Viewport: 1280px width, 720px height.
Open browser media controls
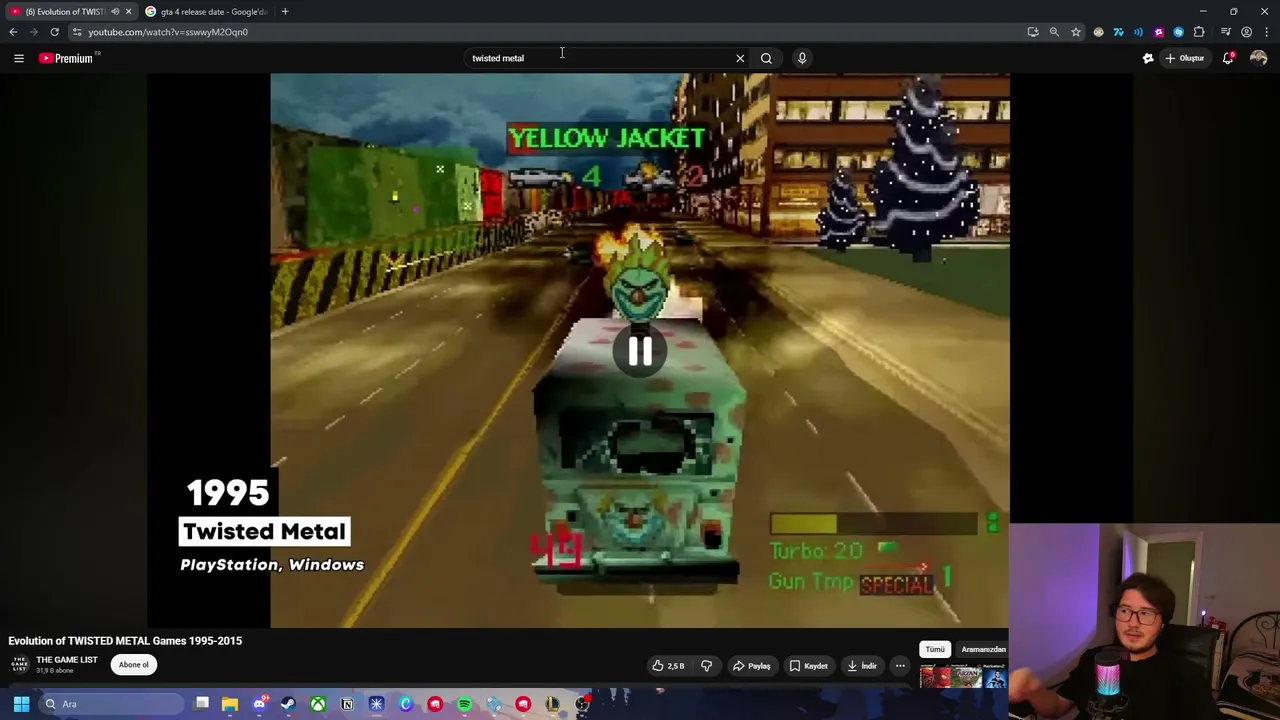[x=1226, y=32]
